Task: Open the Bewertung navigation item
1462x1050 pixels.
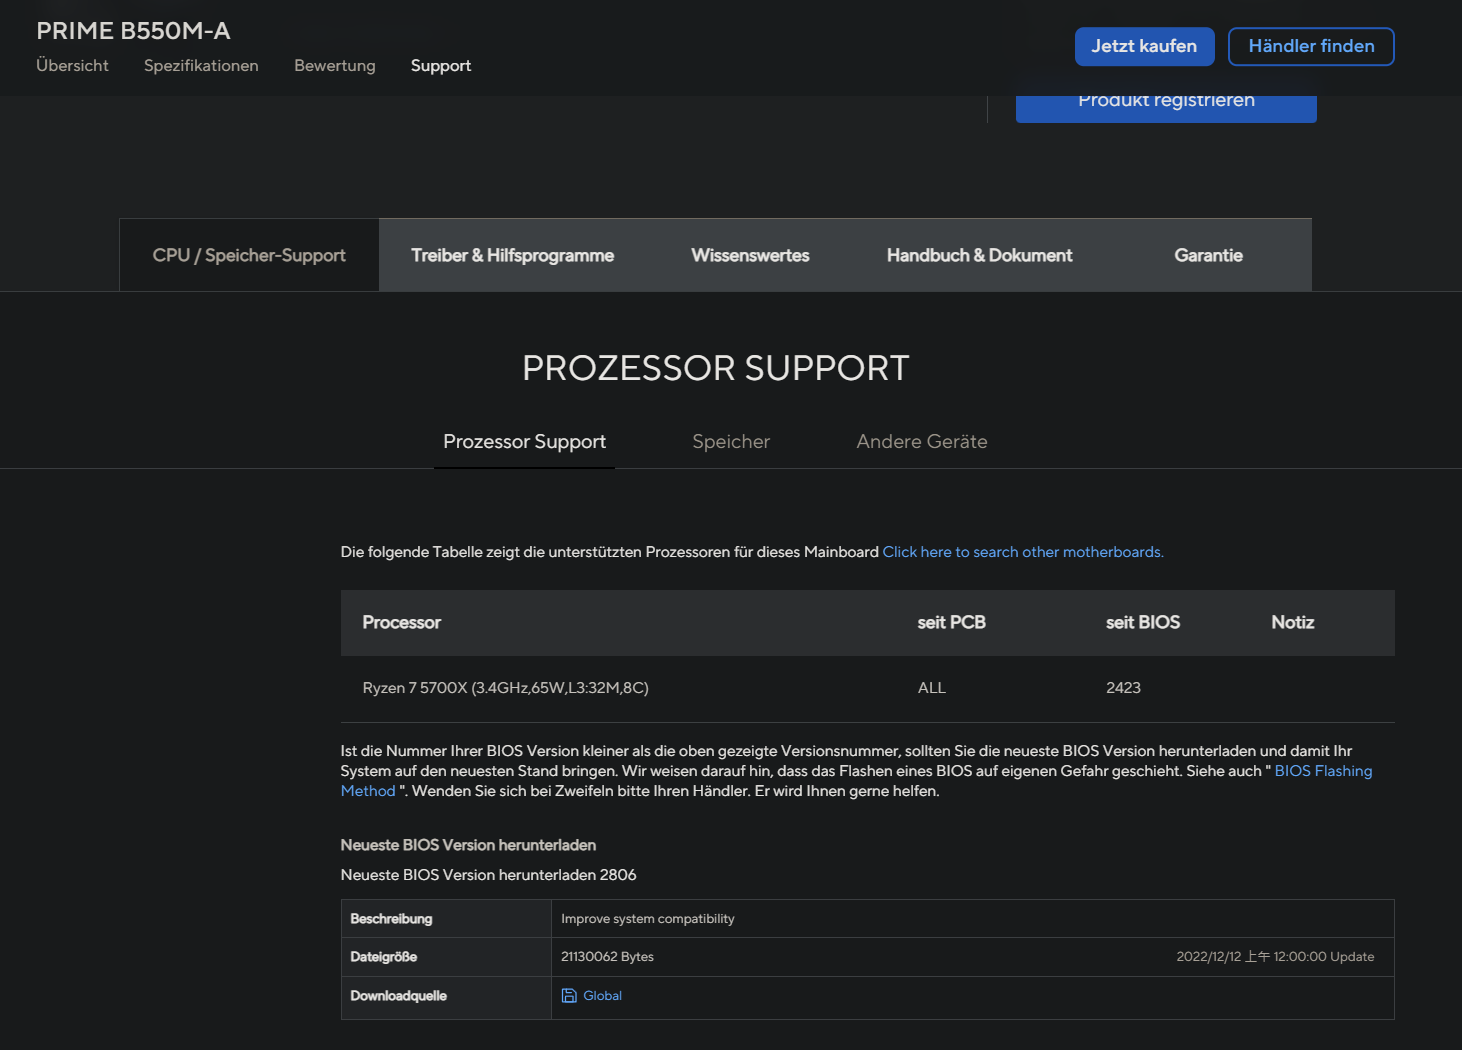Action: 335,66
